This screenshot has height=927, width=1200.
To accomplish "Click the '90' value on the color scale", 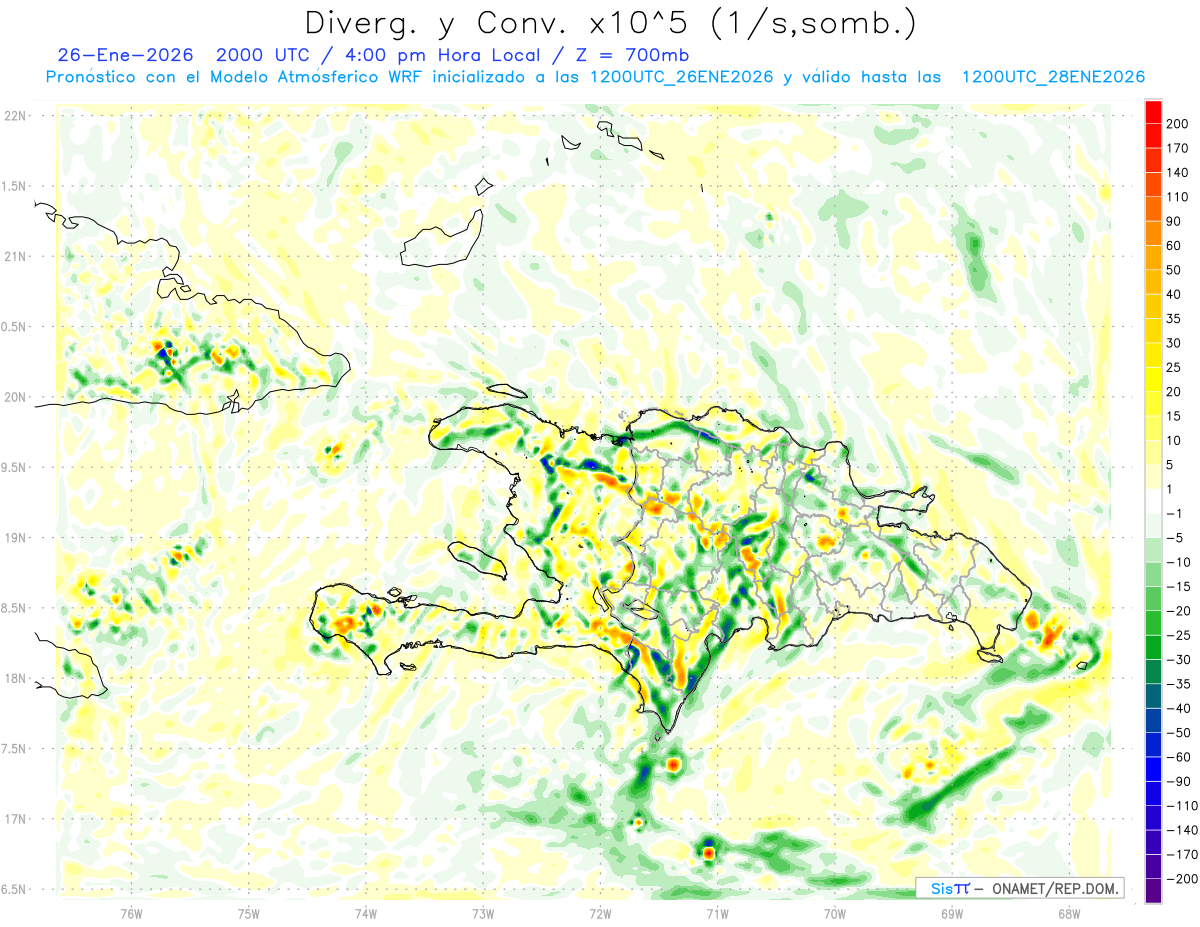I will pos(1174,221).
